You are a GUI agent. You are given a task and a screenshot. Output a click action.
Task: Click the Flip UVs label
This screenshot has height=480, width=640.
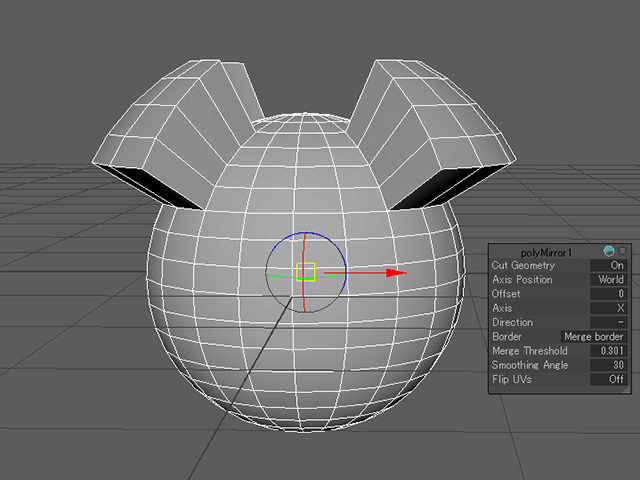tap(511, 379)
